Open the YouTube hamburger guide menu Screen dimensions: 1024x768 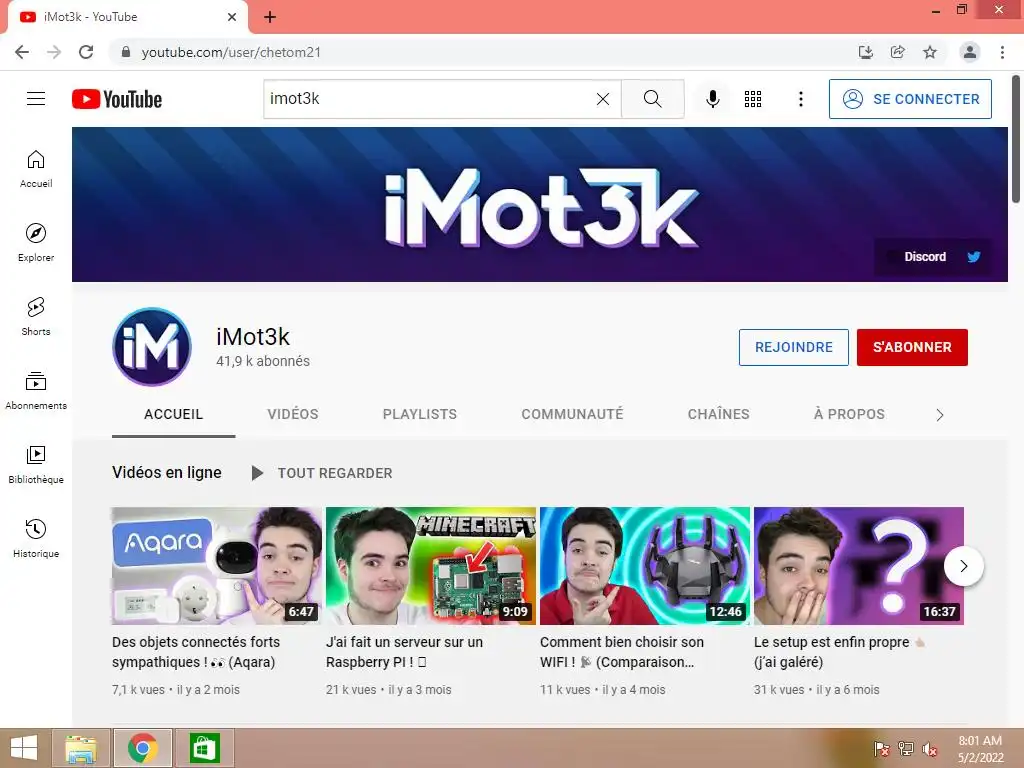point(36,99)
